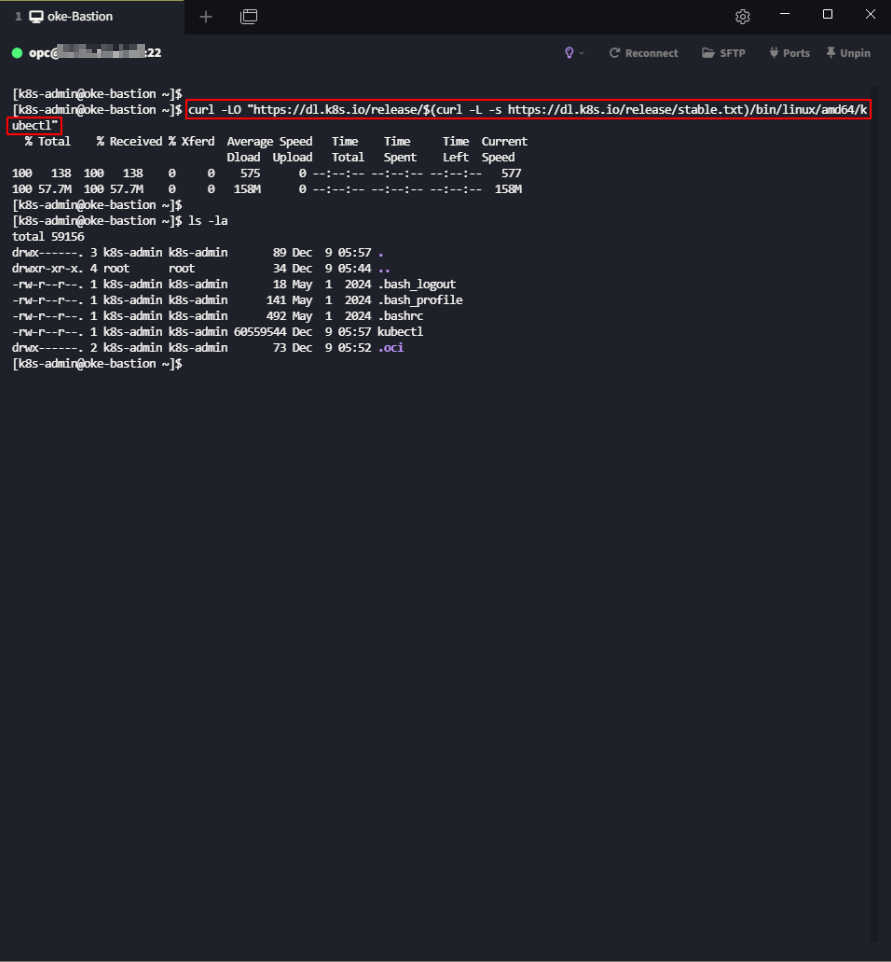Image resolution: width=891 pixels, height=962 pixels.
Task: Expand the lightbulb dropdown menu
Action: [x=574, y=53]
